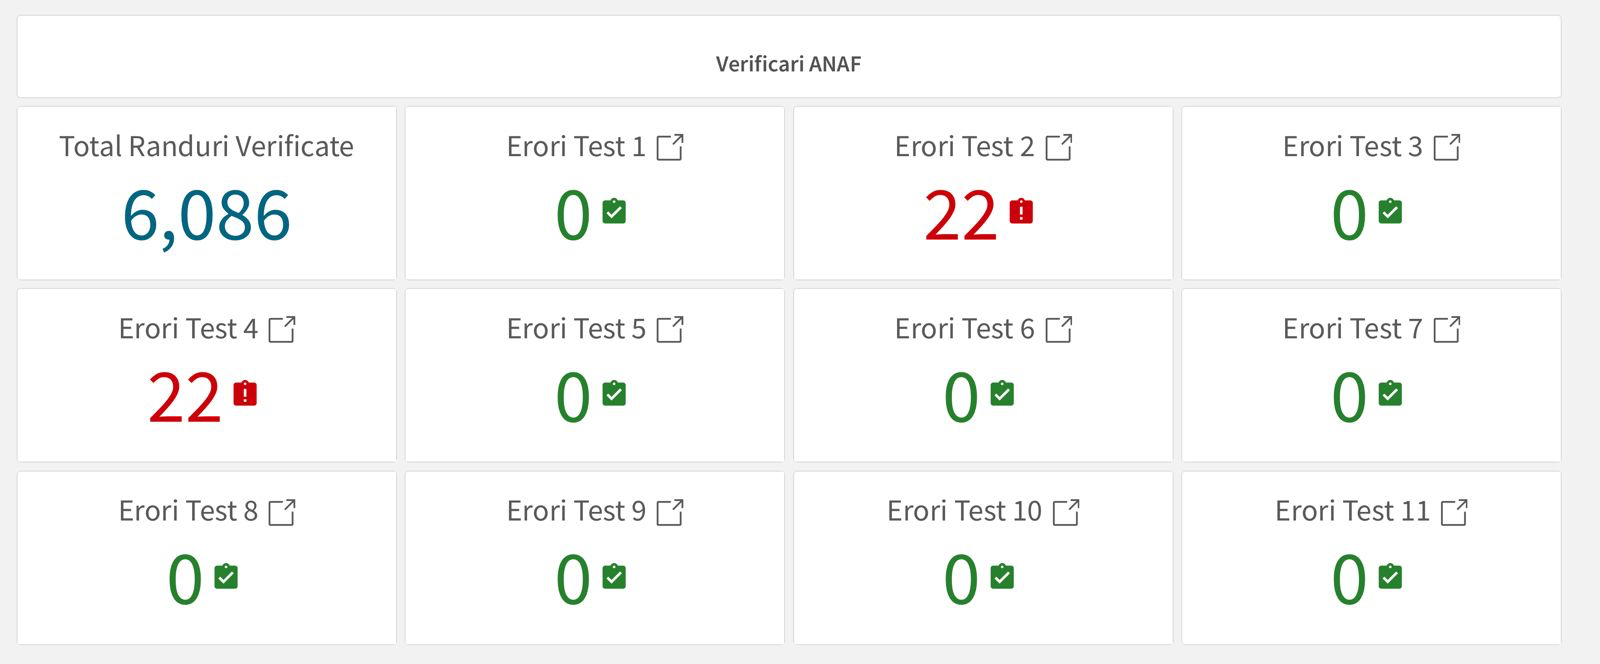Open the external link icon for Erori Test 2

[x=1059, y=147]
